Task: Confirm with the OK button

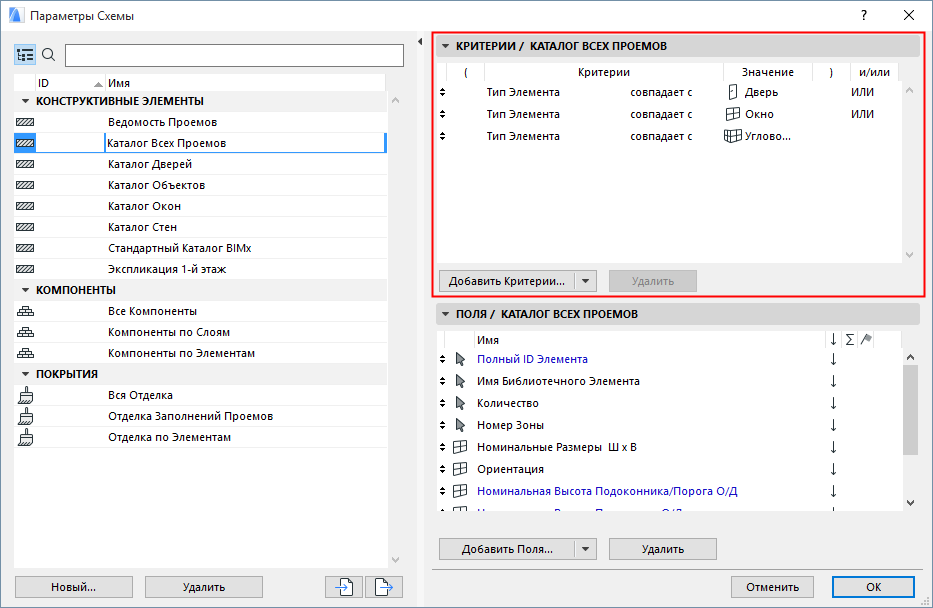Action: coord(873,587)
